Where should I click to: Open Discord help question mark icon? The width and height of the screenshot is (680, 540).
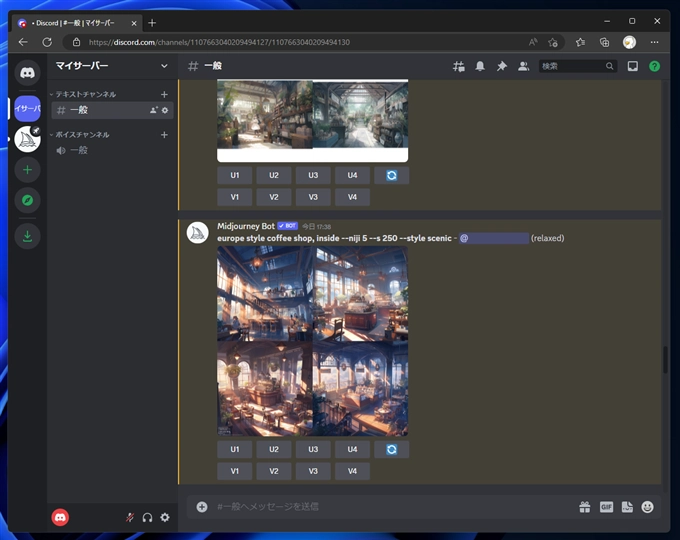tap(654, 66)
